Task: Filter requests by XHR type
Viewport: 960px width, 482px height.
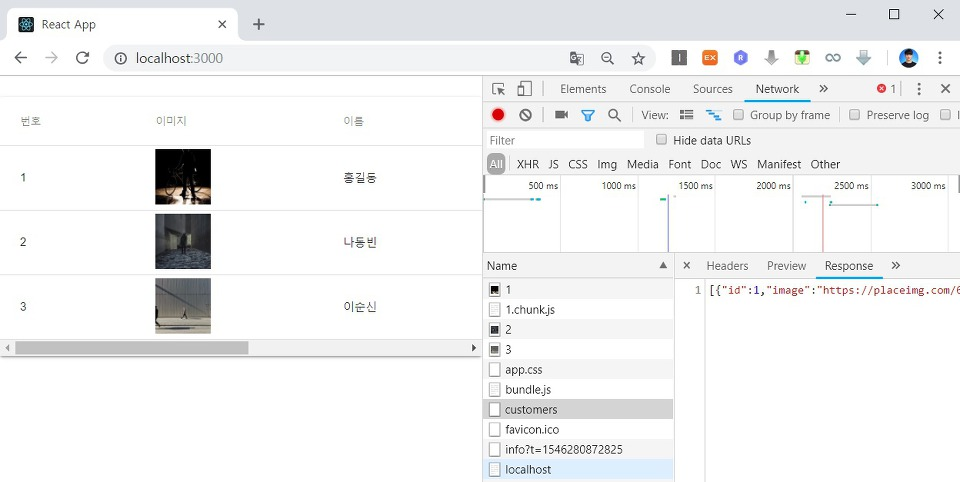Action: tap(527, 164)
